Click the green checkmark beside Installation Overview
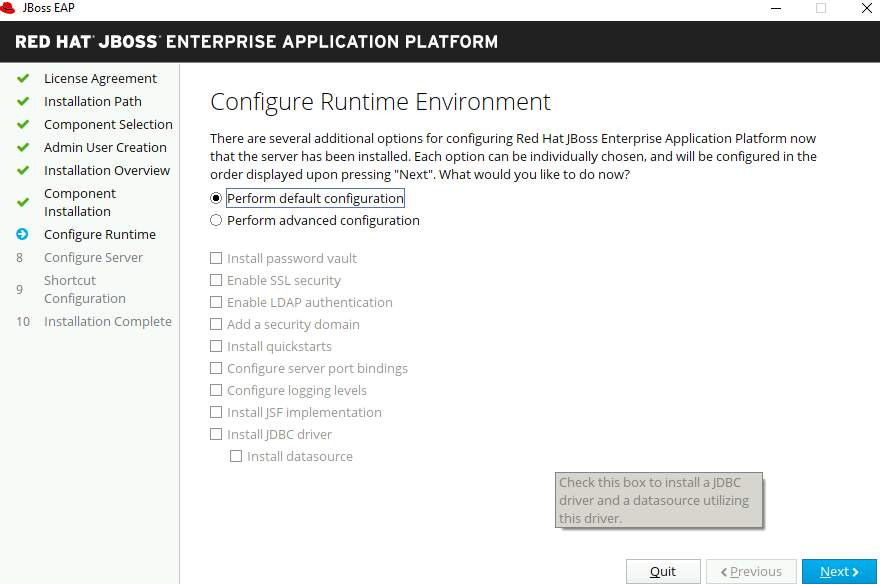The image size is (880, 584). [x=23, y=171]
